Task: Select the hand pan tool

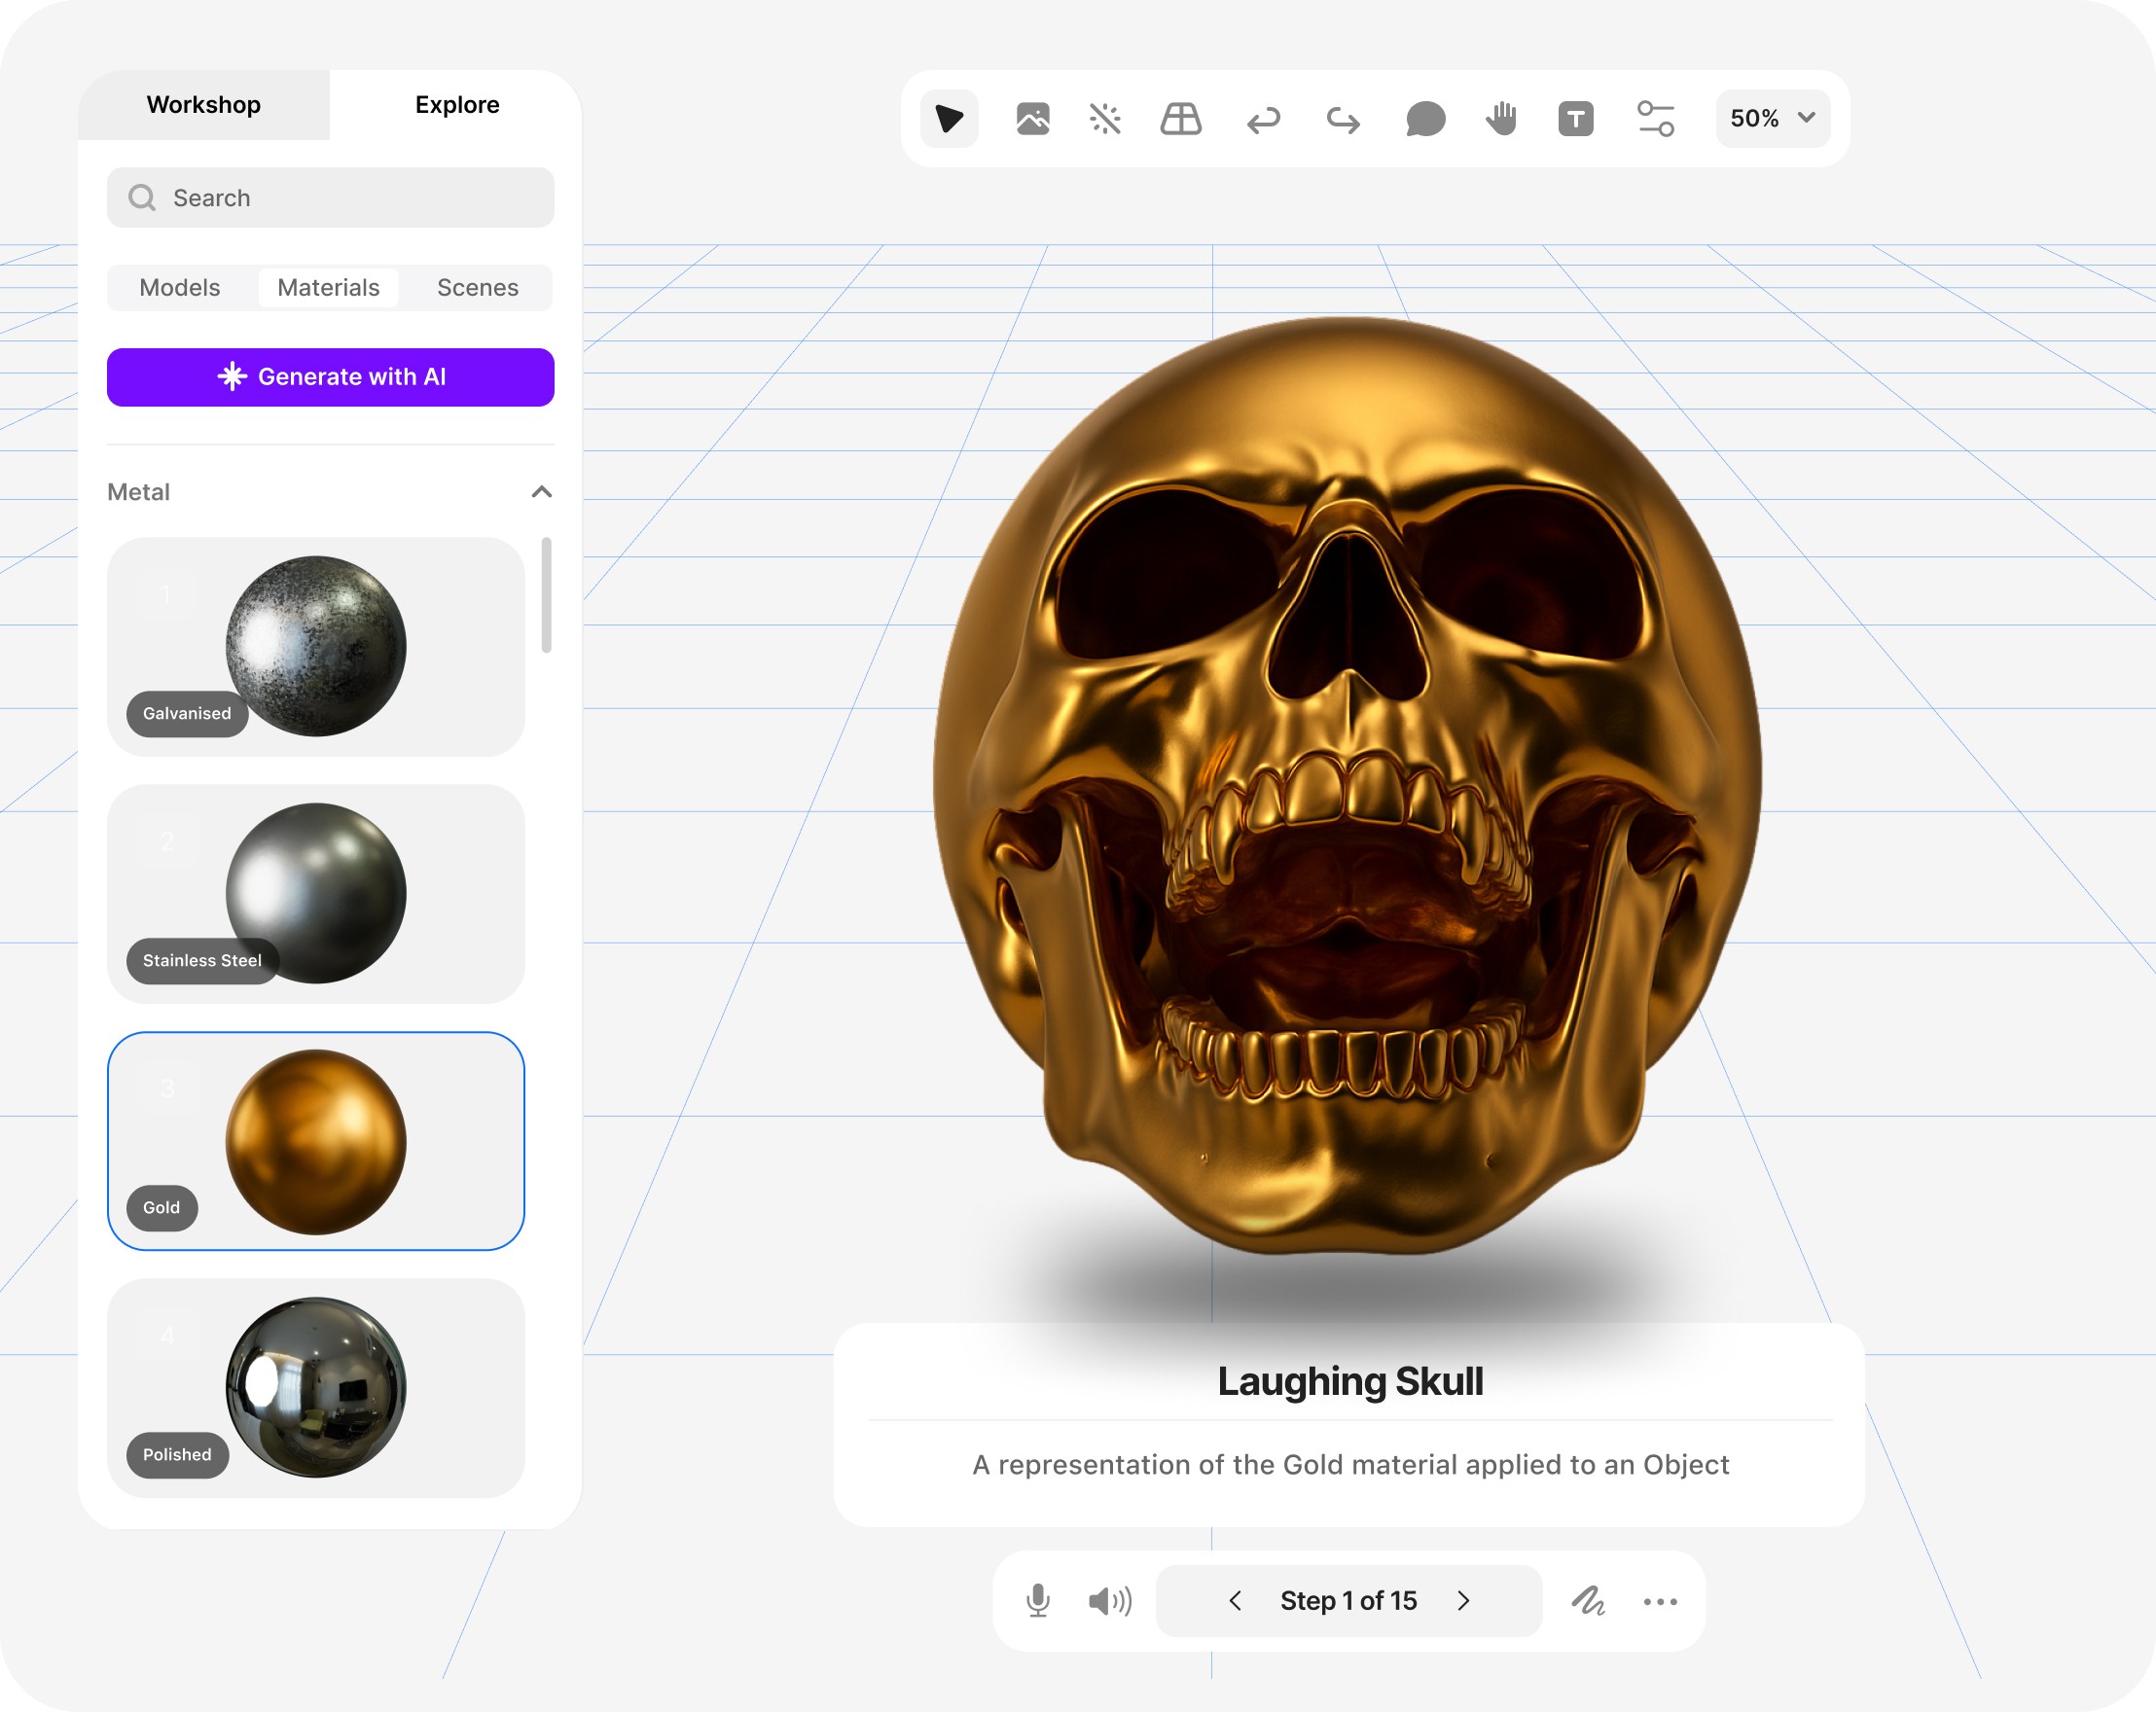Action: pos(1501,119)
